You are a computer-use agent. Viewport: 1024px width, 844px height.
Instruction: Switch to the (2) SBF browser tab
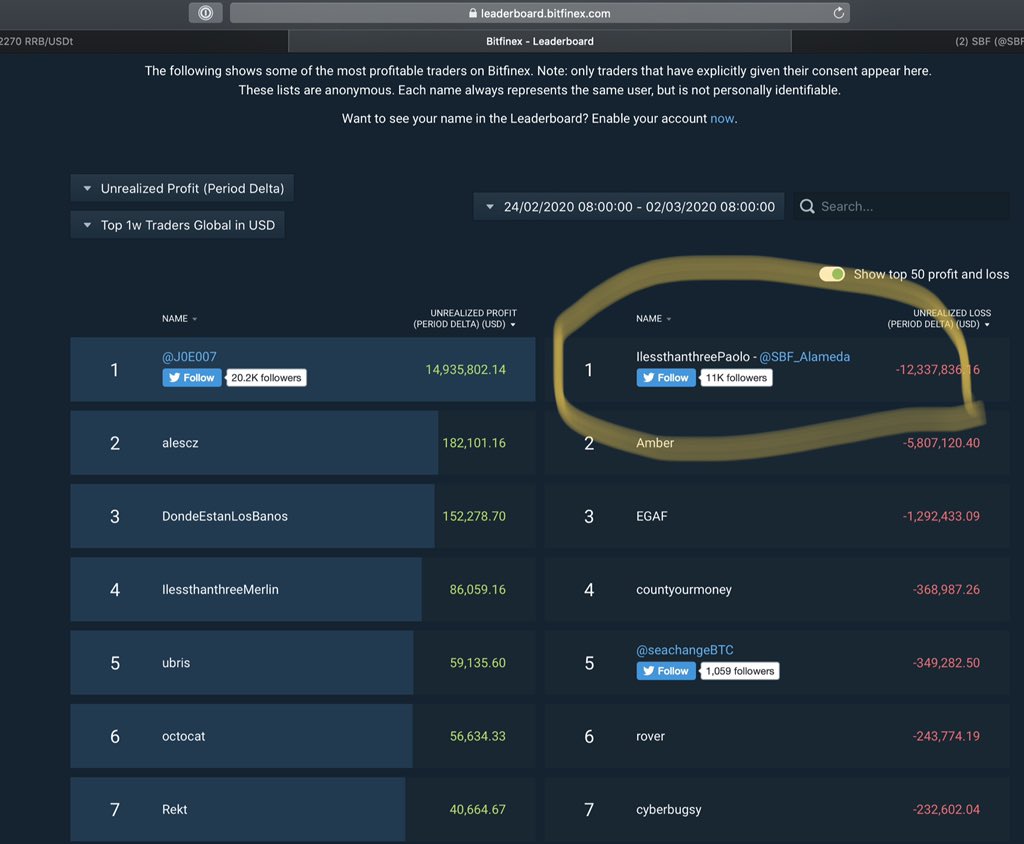(908, 41)
